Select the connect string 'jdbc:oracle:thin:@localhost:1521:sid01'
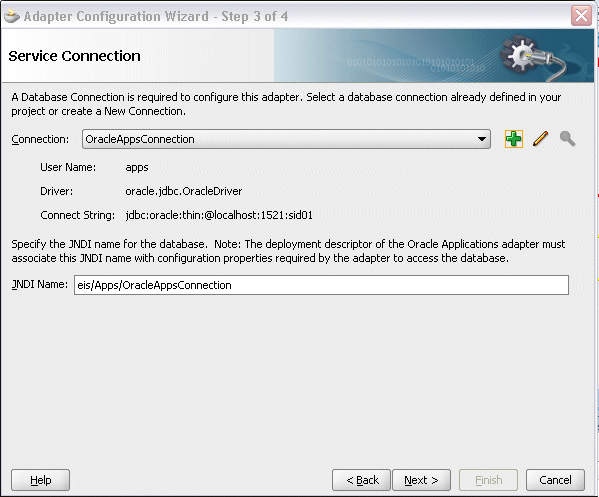The height and width of the screenshot is (497, 599). tap(219, 215)
